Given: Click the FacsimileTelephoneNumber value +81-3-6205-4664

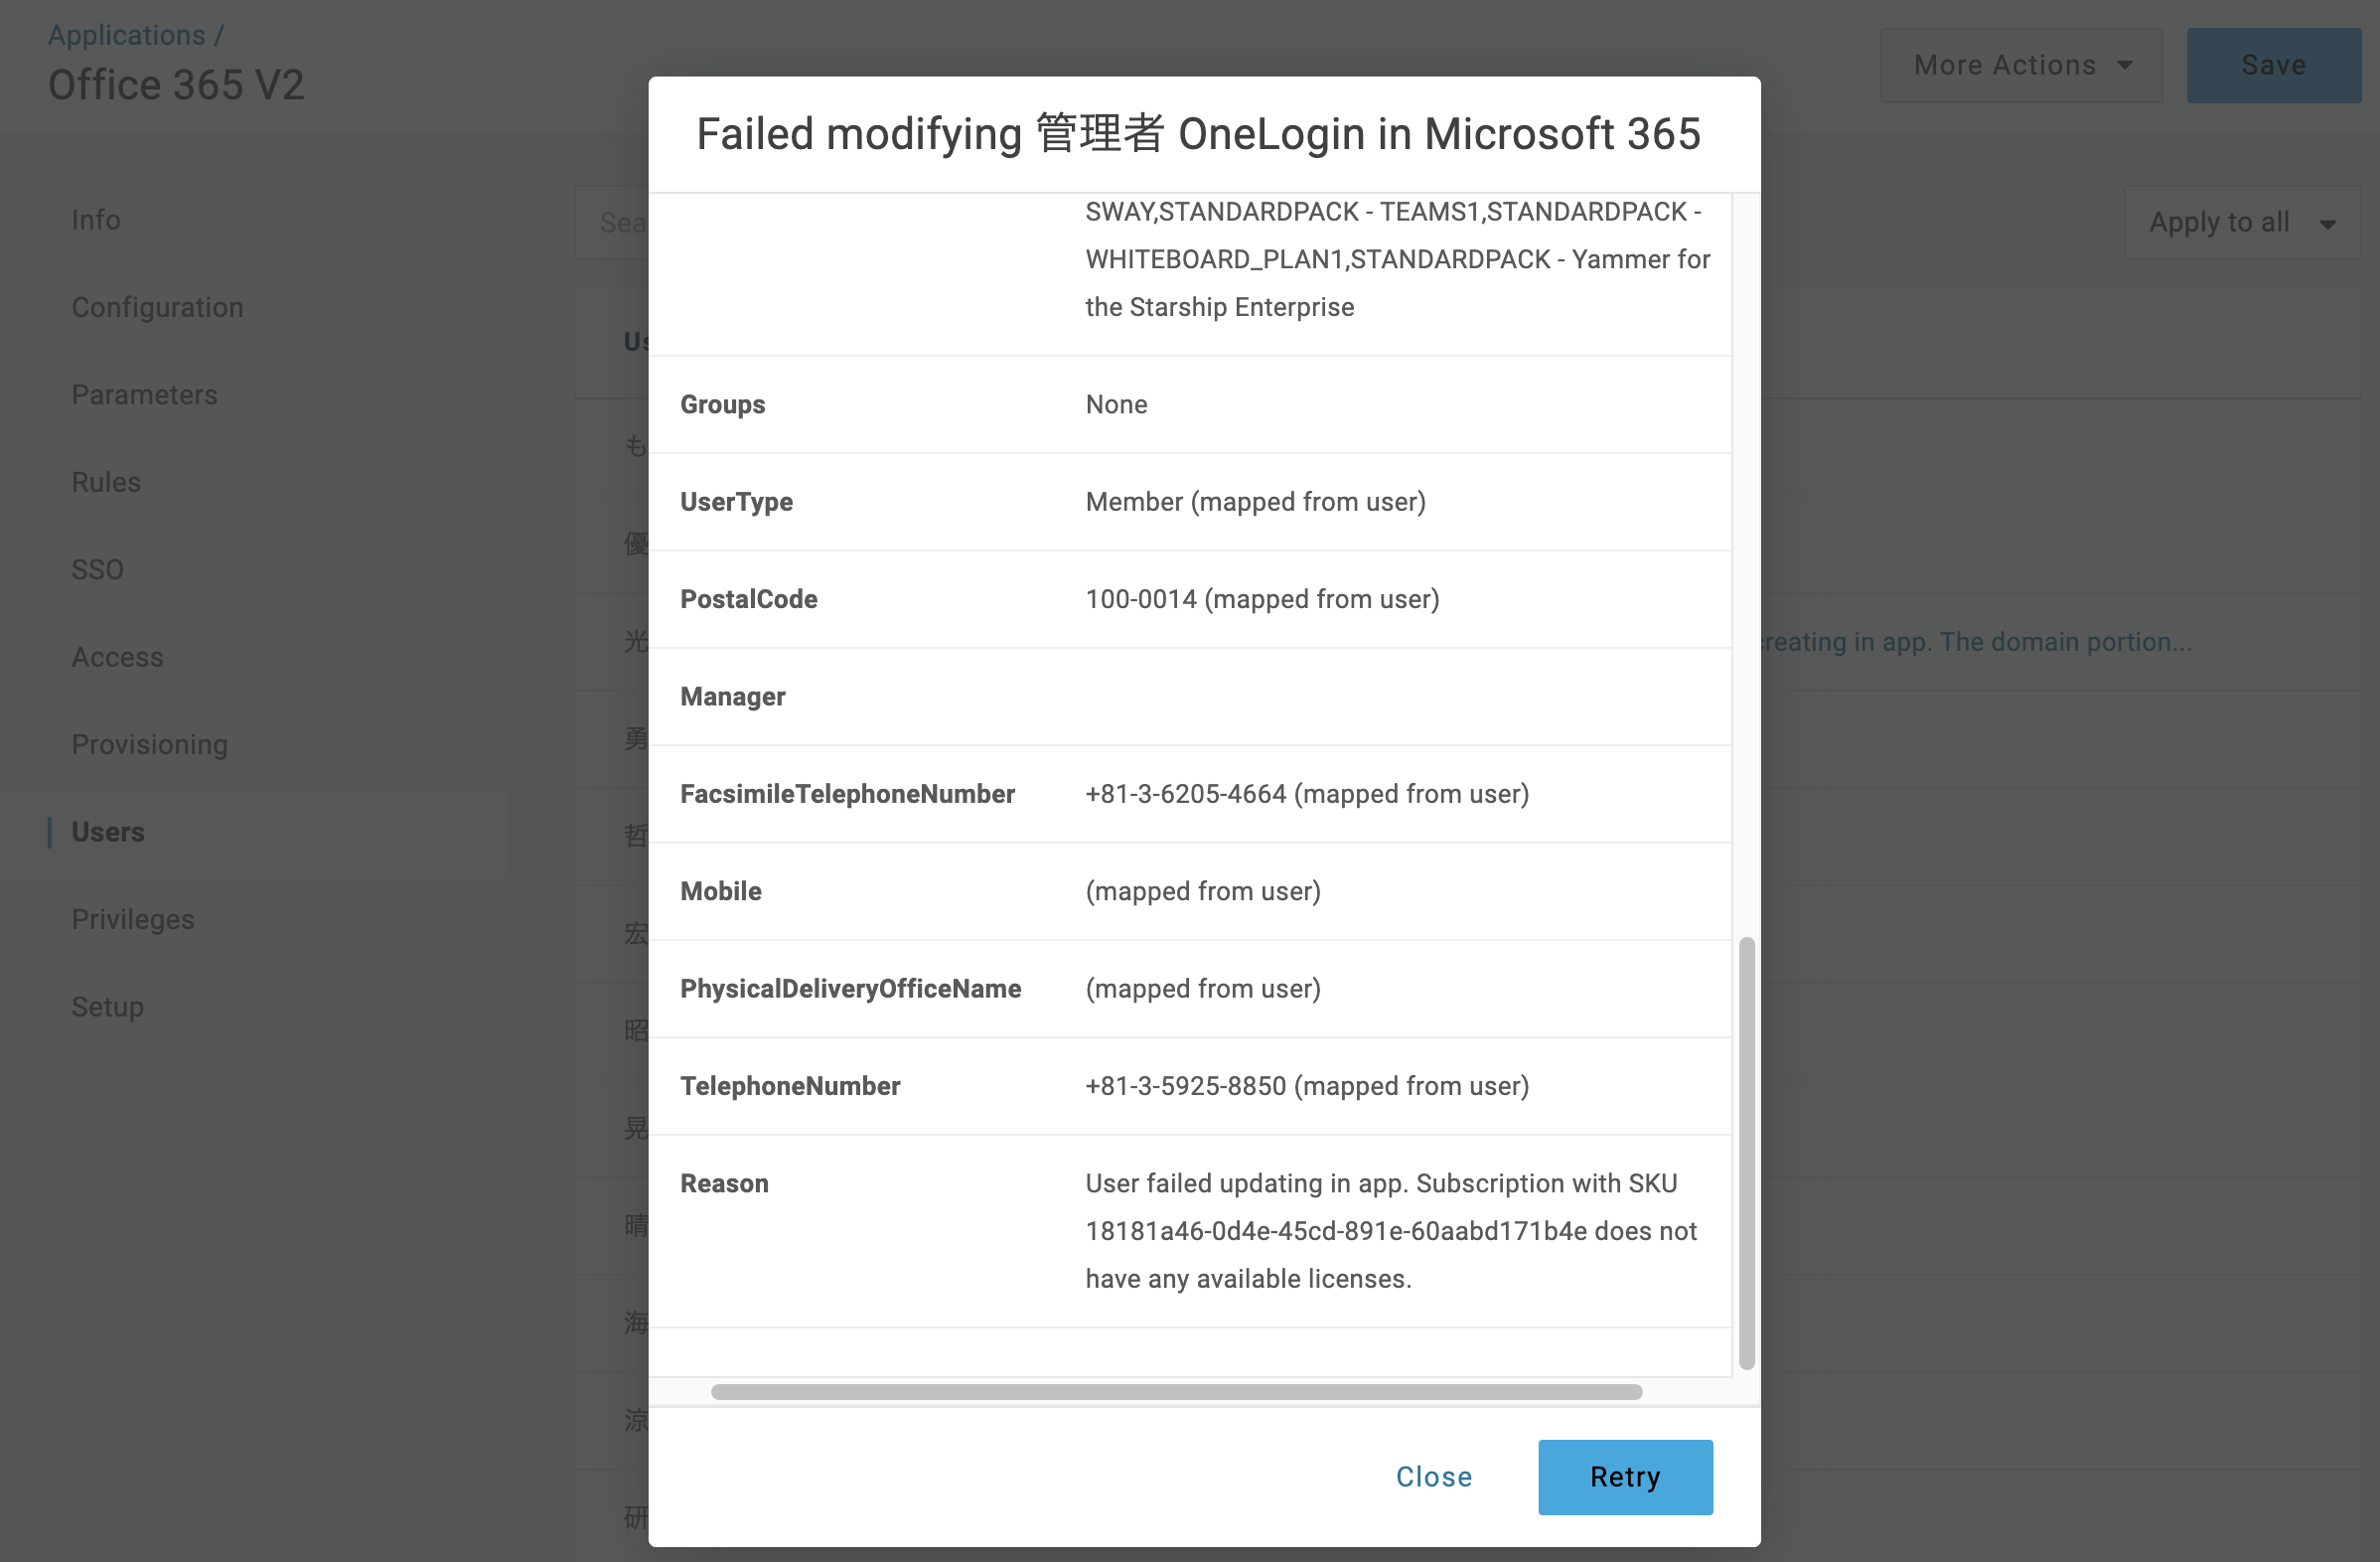Looking at the screenshot, I should coord(1186,793).
